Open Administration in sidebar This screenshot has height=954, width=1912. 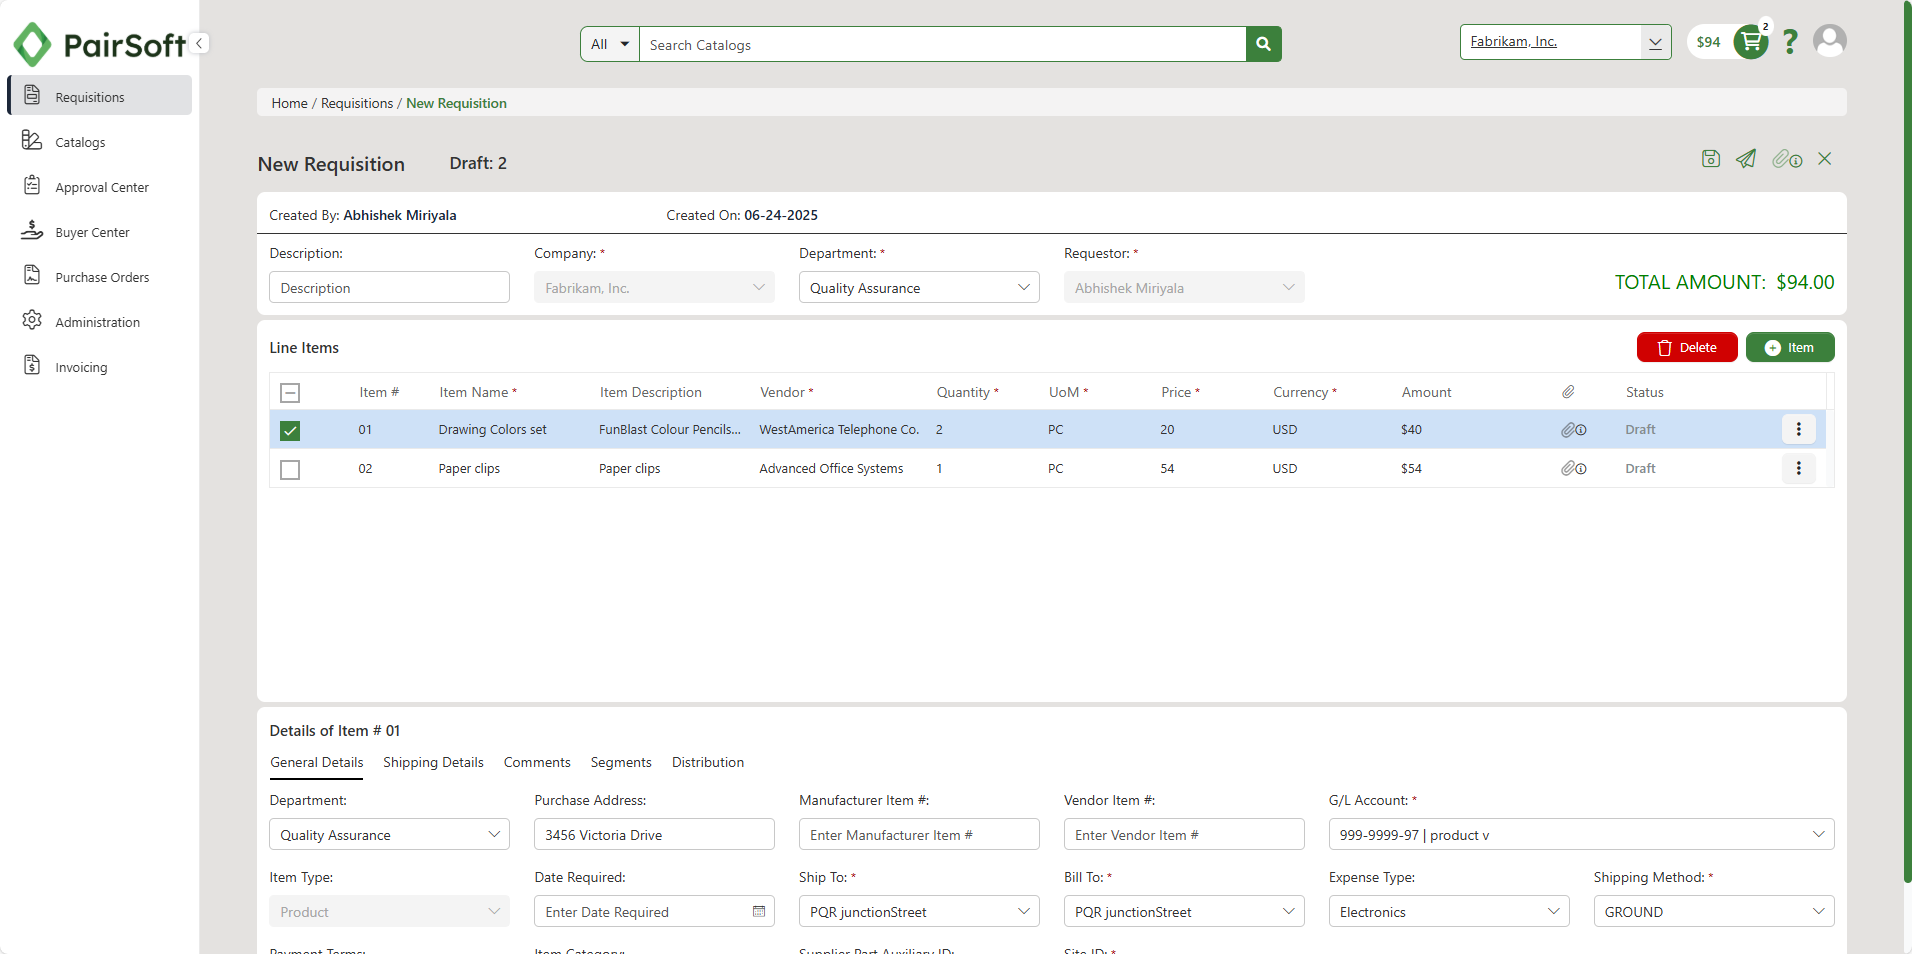pos(99,322)
